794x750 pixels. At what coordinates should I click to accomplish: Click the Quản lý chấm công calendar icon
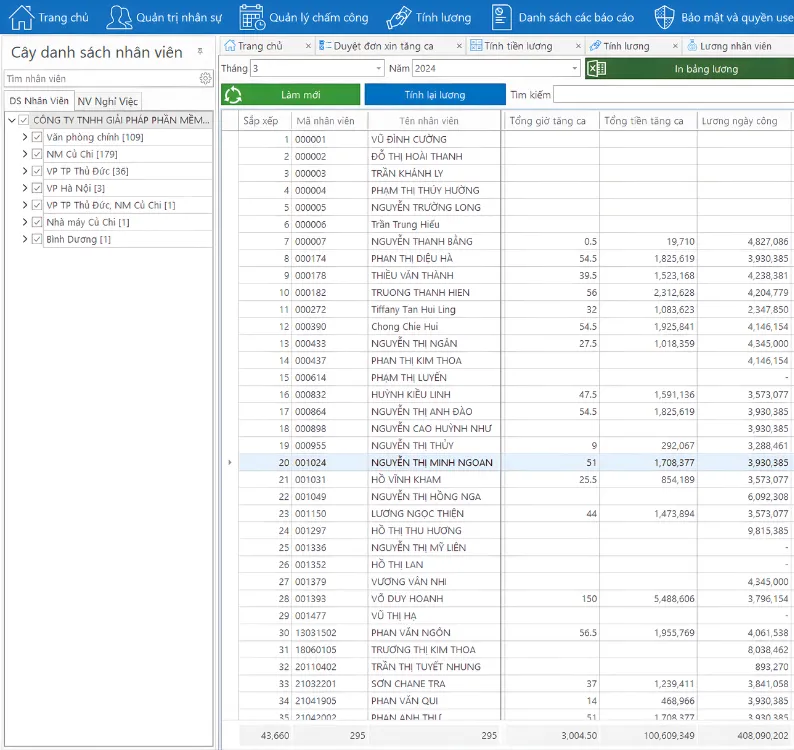click(252, 17)
